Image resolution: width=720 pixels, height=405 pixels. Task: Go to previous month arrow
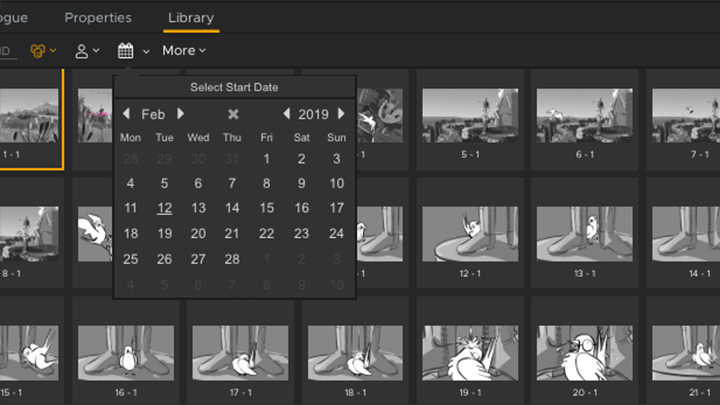coord(126,114)
